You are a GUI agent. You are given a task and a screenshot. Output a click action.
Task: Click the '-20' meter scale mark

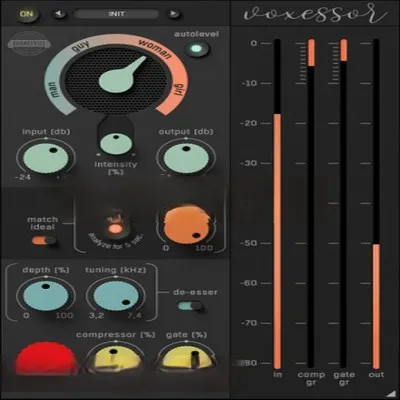tap(249, 123)
